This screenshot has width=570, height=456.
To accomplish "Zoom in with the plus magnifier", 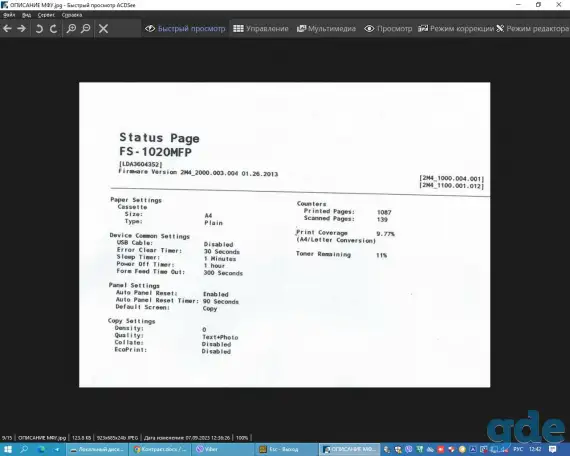I will tap(71, 28).
